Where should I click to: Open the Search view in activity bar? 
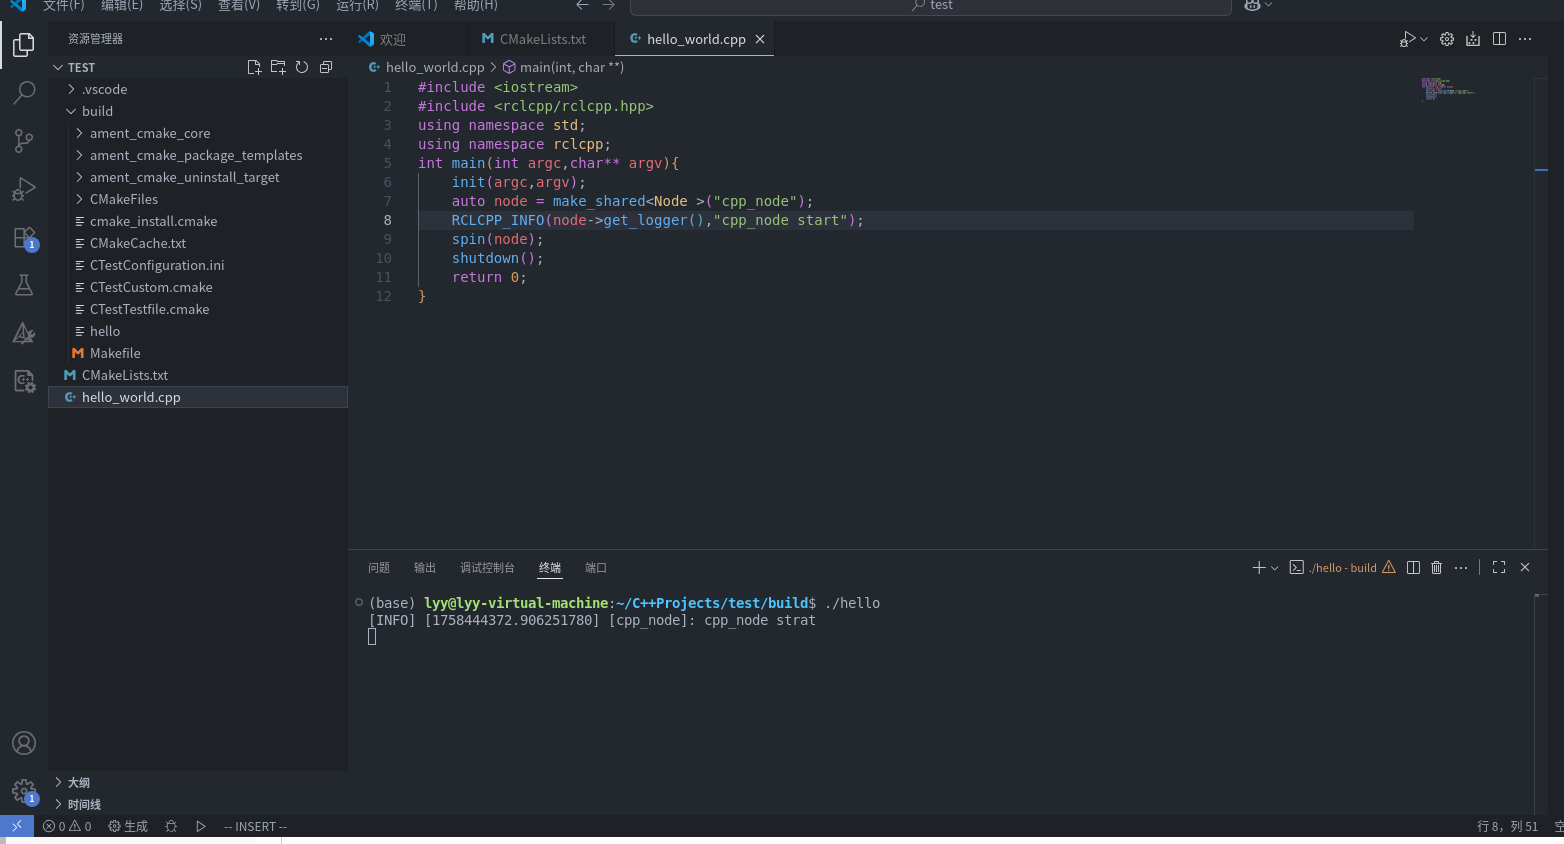[24, 93]
